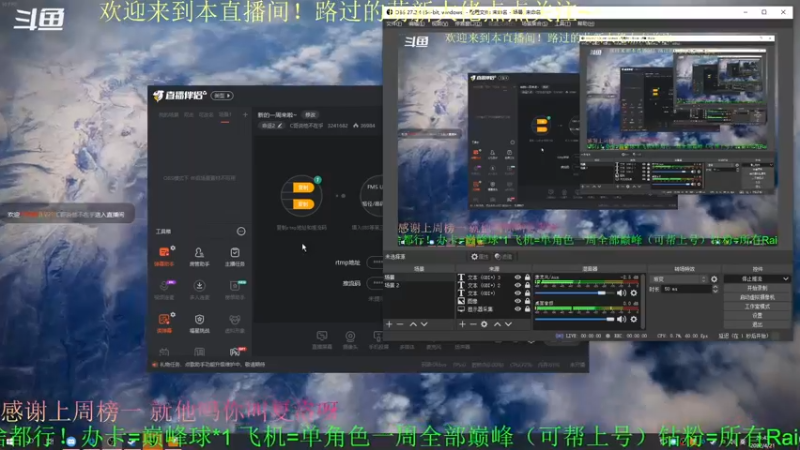Open the 主播任务 streamer tasks tool

(235, 256)
